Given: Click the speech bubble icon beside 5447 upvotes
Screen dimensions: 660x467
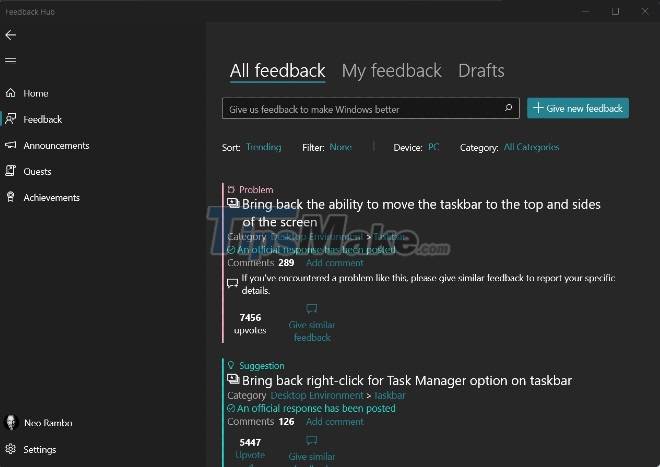Looking at the screenshot, I should click(311, 441).
